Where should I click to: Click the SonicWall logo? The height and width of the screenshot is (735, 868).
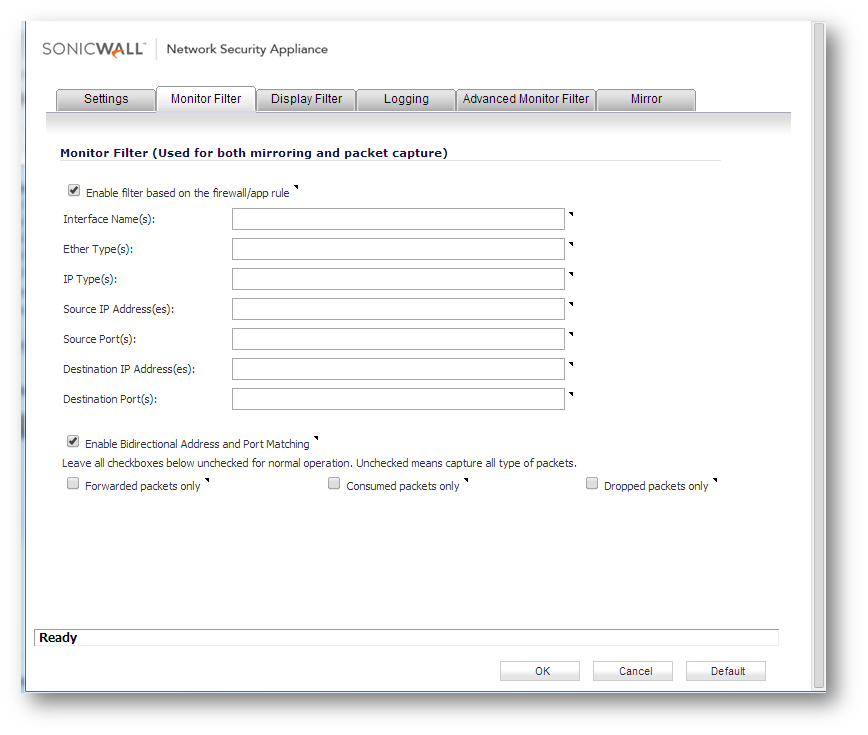(94, 49)
